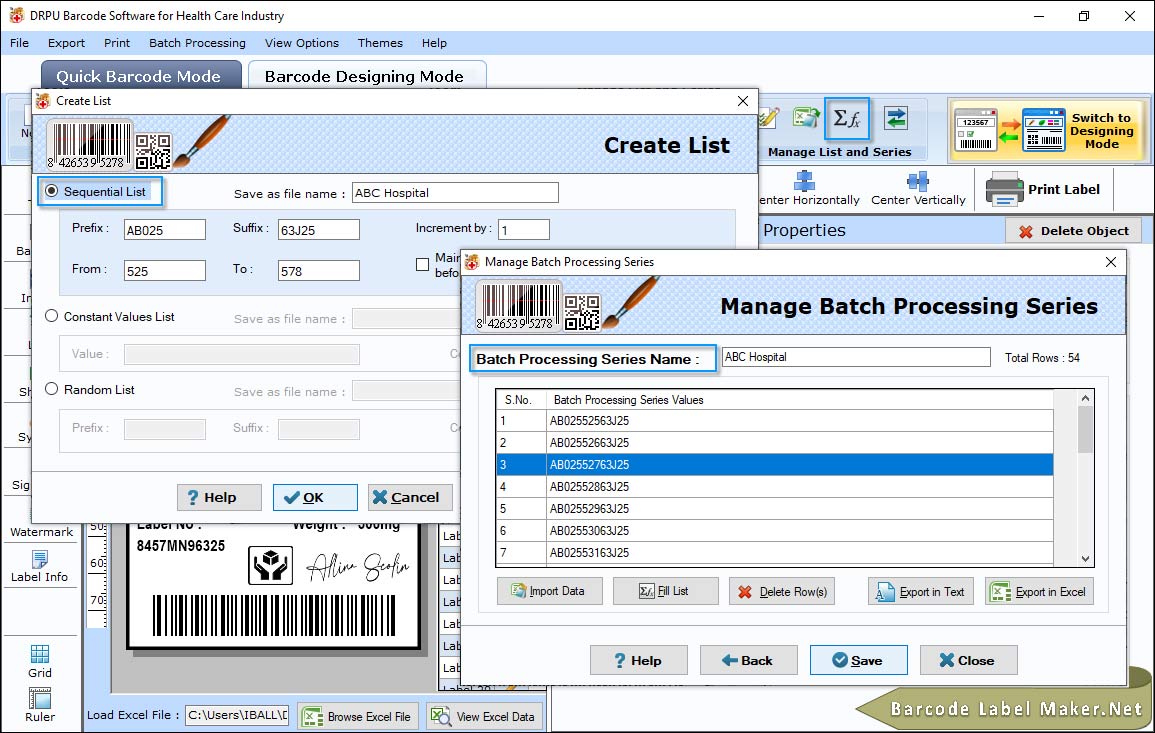Viewport: 1155px width, 733px height.
Task: Open the Batch Processing menu
Action: point(197,43)
